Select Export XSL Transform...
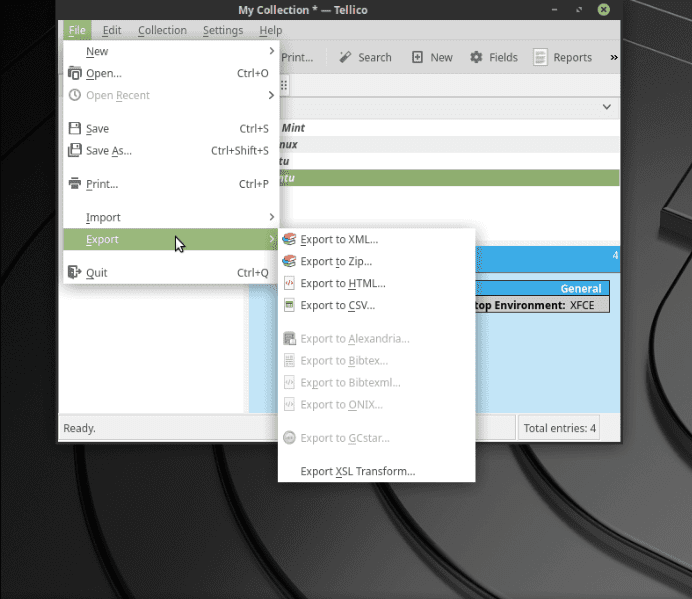This screenshot has height=599, width=692. tap(376, 471)
